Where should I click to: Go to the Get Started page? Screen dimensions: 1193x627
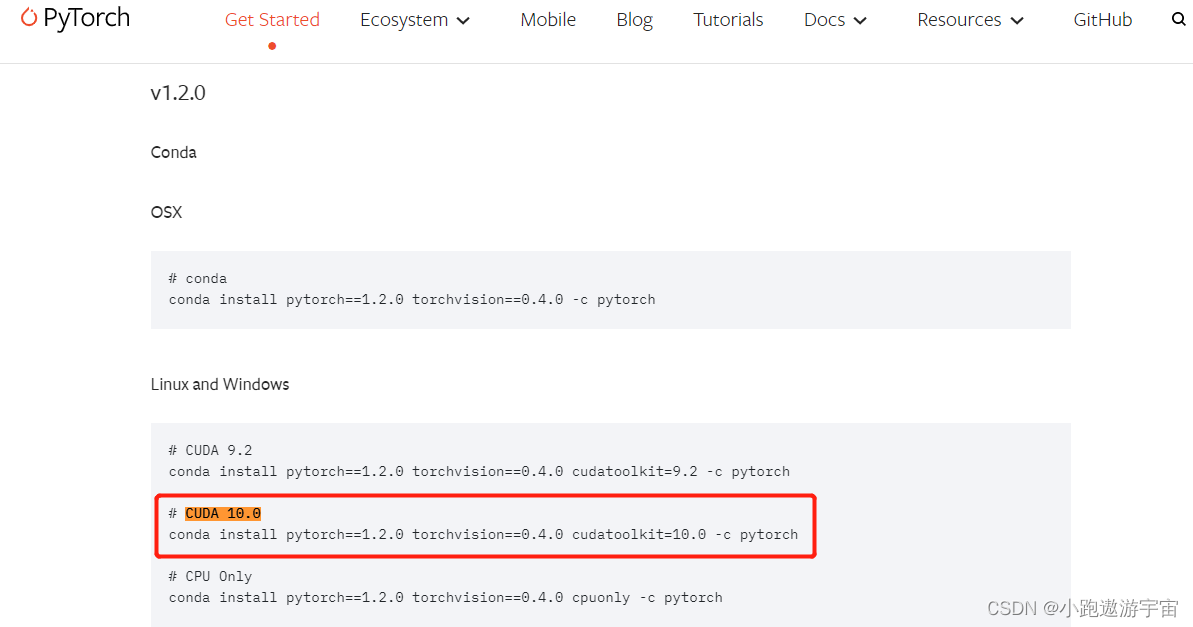272,20
